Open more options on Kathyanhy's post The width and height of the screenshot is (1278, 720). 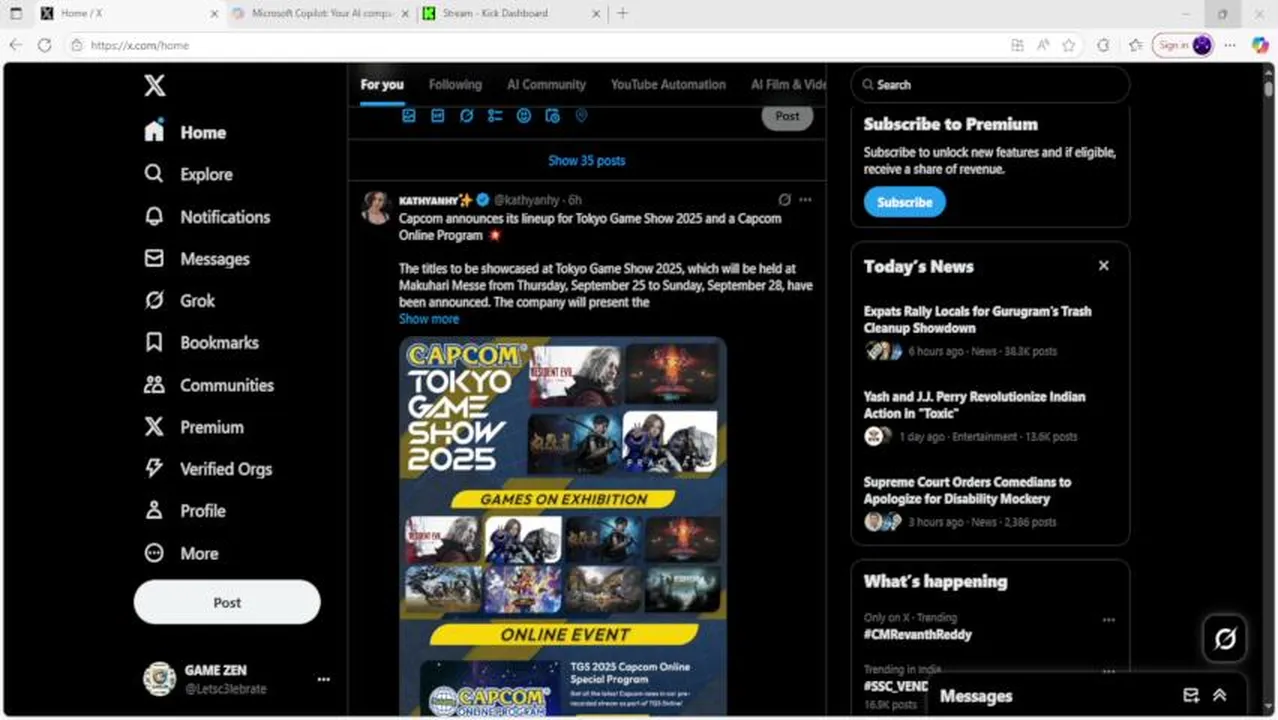pyautogui.click(x=805, y=200)
